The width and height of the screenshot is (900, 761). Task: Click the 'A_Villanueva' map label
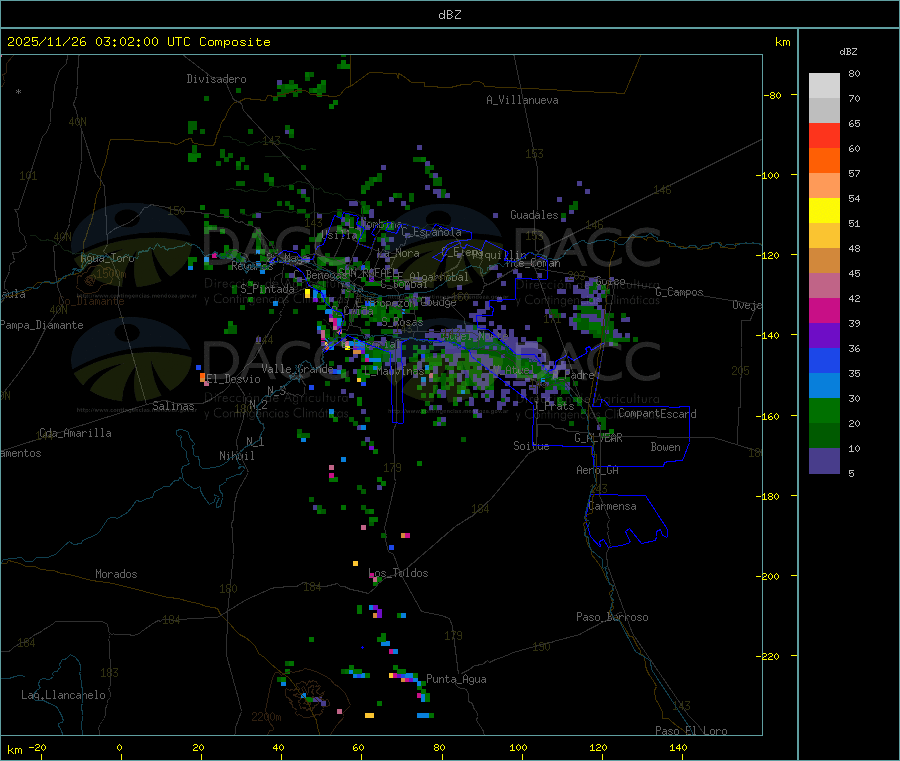pyautogui.click(x=522, y=100)
